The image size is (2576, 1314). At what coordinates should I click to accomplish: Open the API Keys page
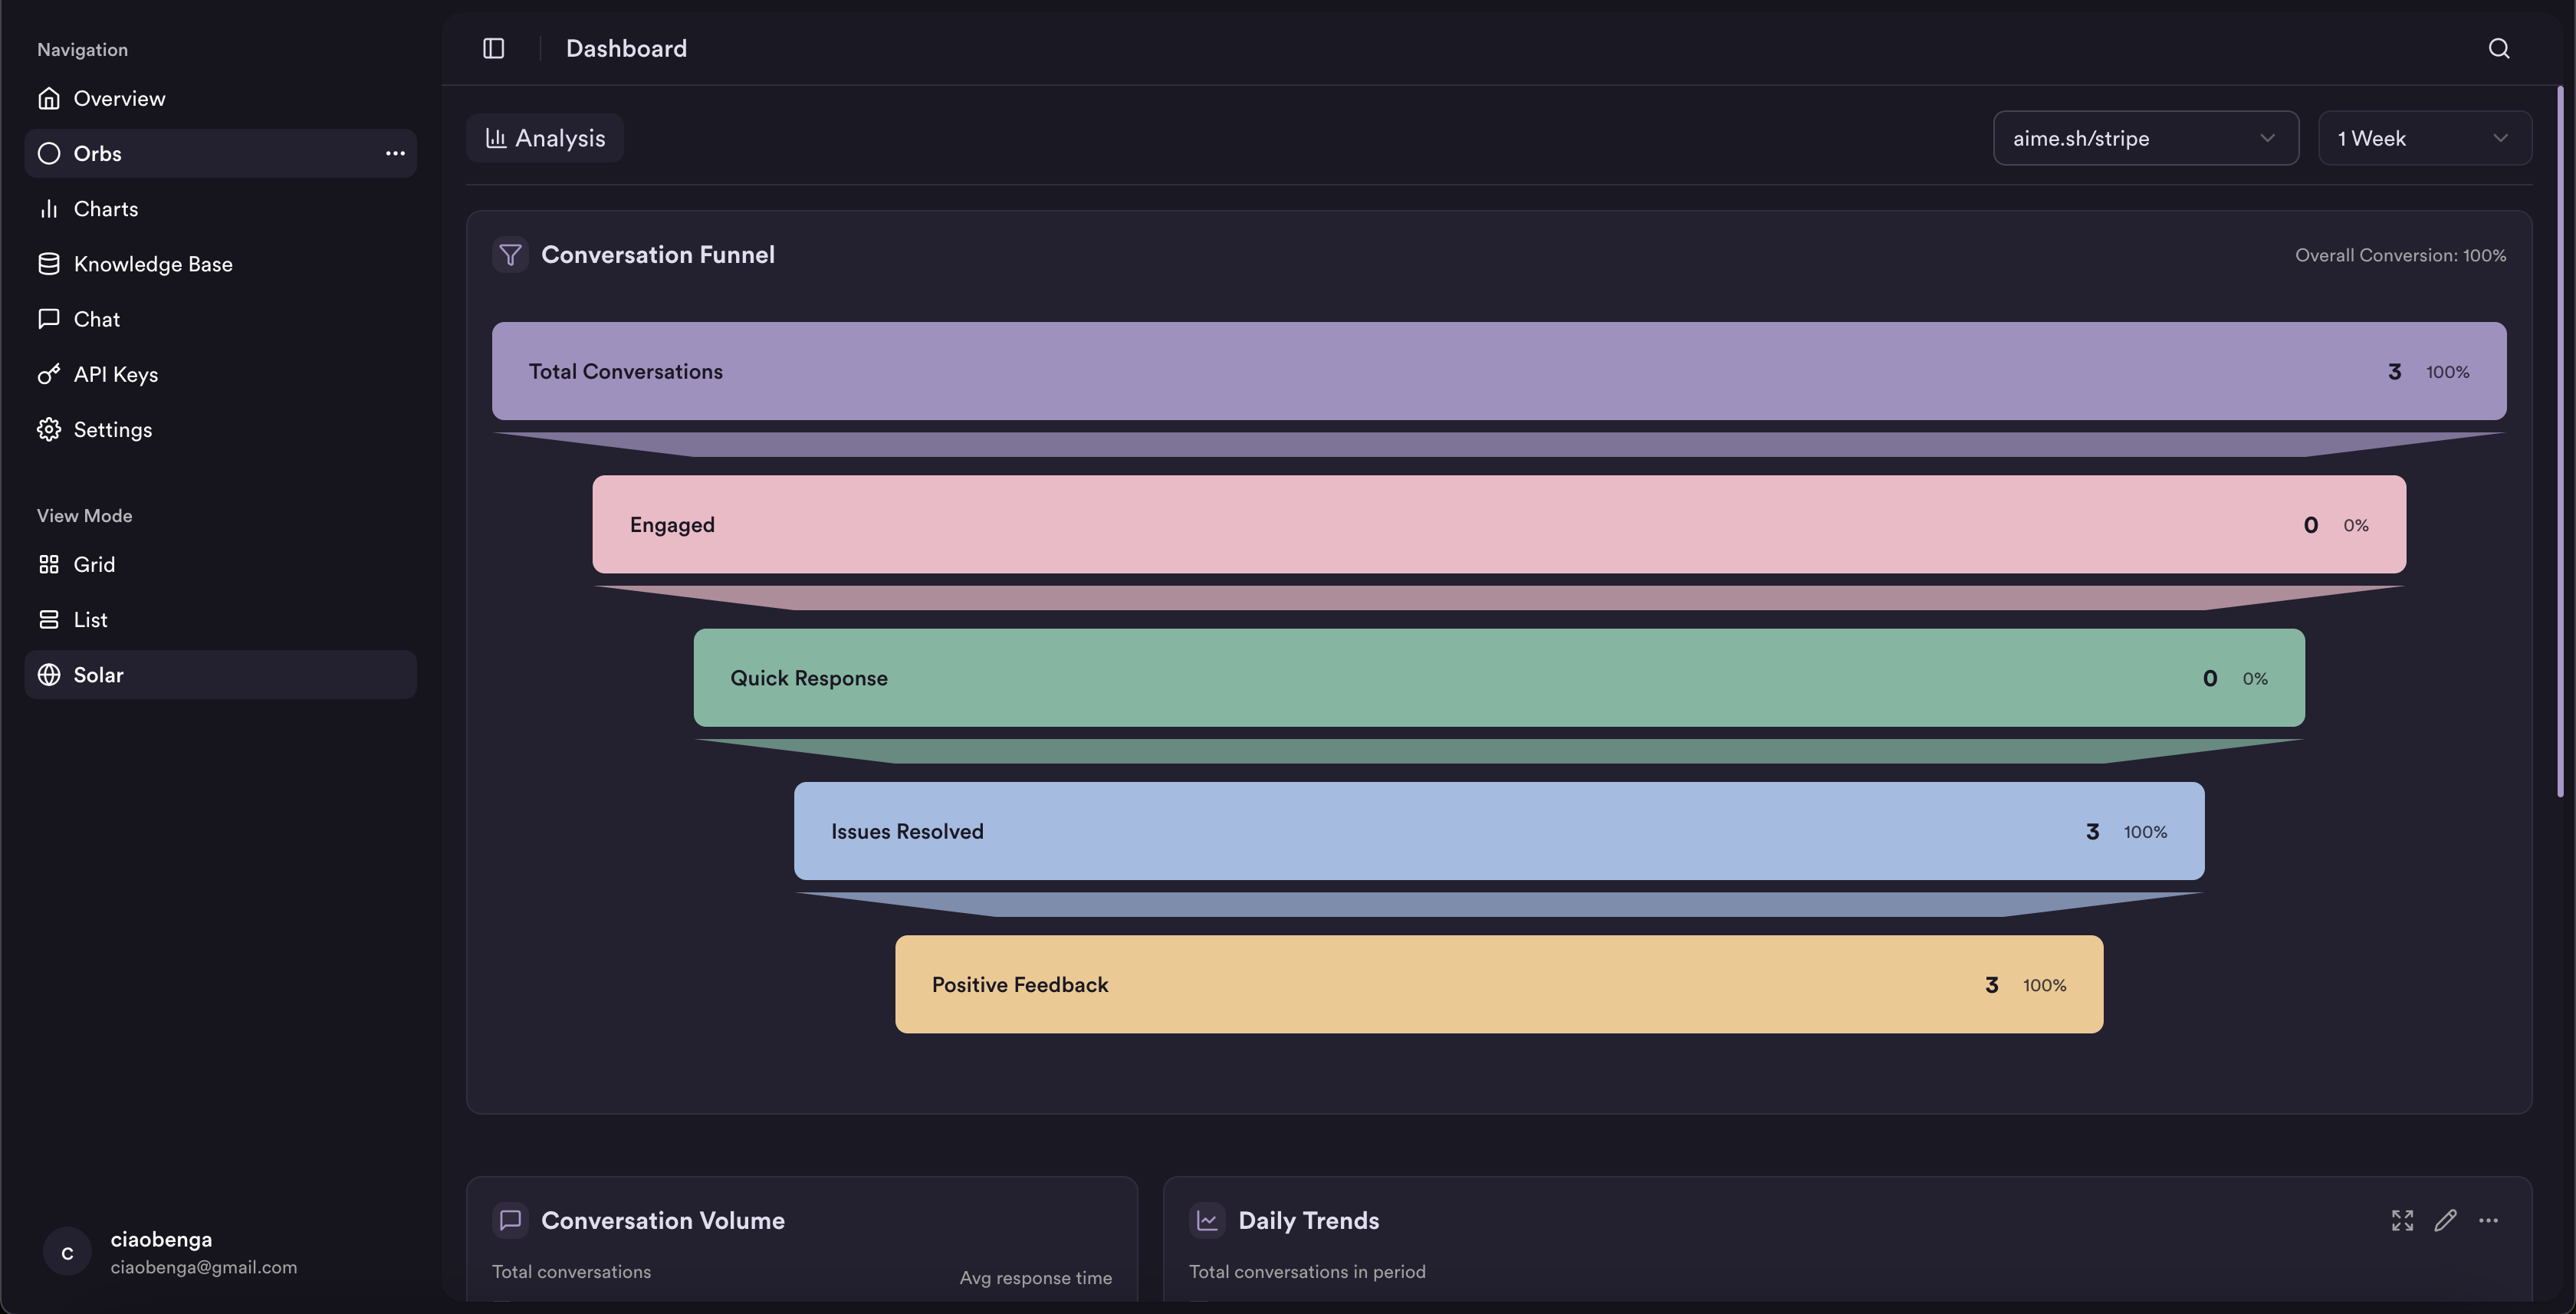[x=115, y=374]
